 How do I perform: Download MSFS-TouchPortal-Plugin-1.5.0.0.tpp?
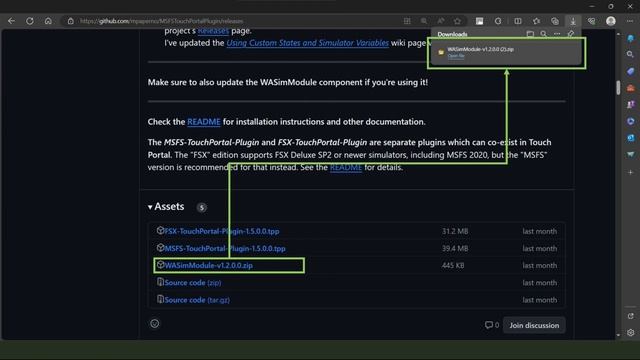pyautogui.click(x=225, y=248)
